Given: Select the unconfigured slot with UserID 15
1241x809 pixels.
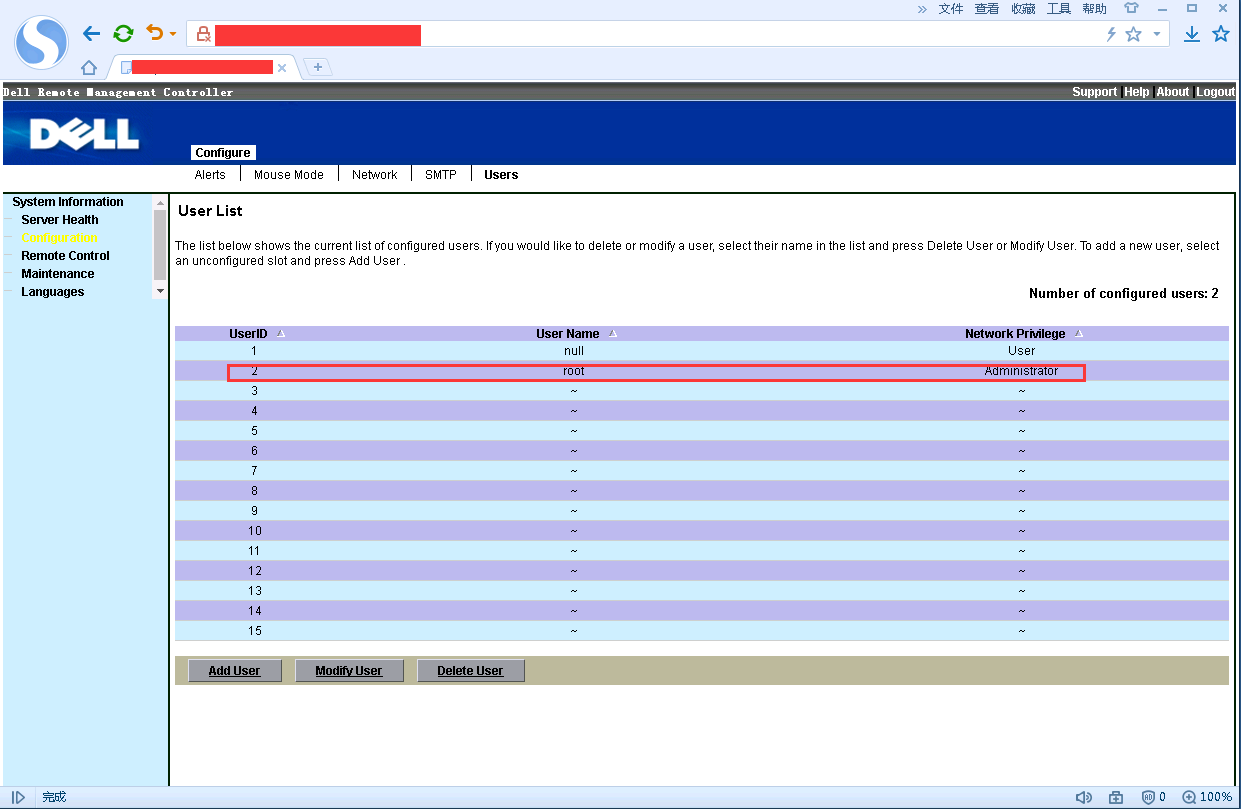Looking at the screenshot, I should pyautogui.click(x=702, y=631).
